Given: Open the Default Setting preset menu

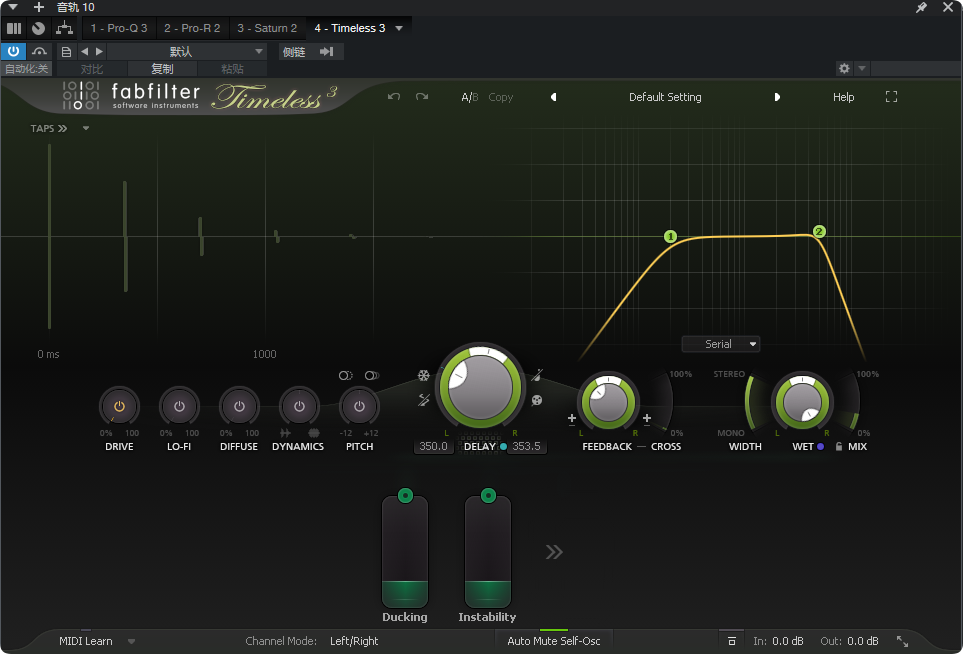Looking at the screenshot, I should [x=665, y=97].
